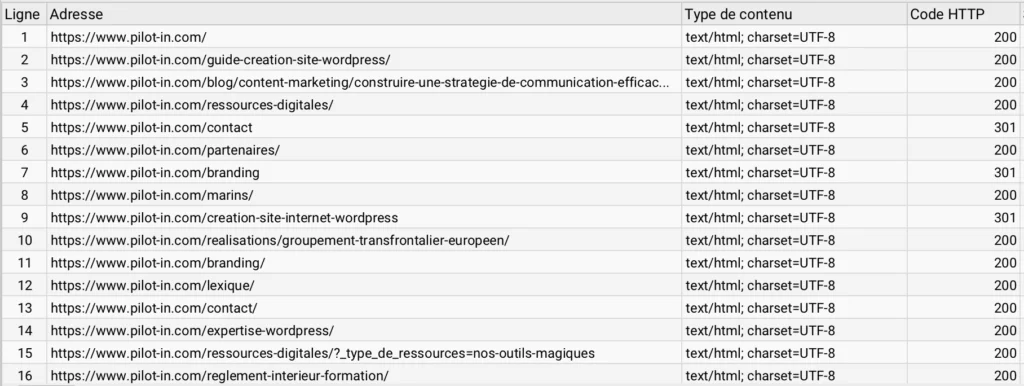Viewport: 1024px width, 386px height.
Task: Click the content type cell in row 13
Action: (x=794, y=308)
